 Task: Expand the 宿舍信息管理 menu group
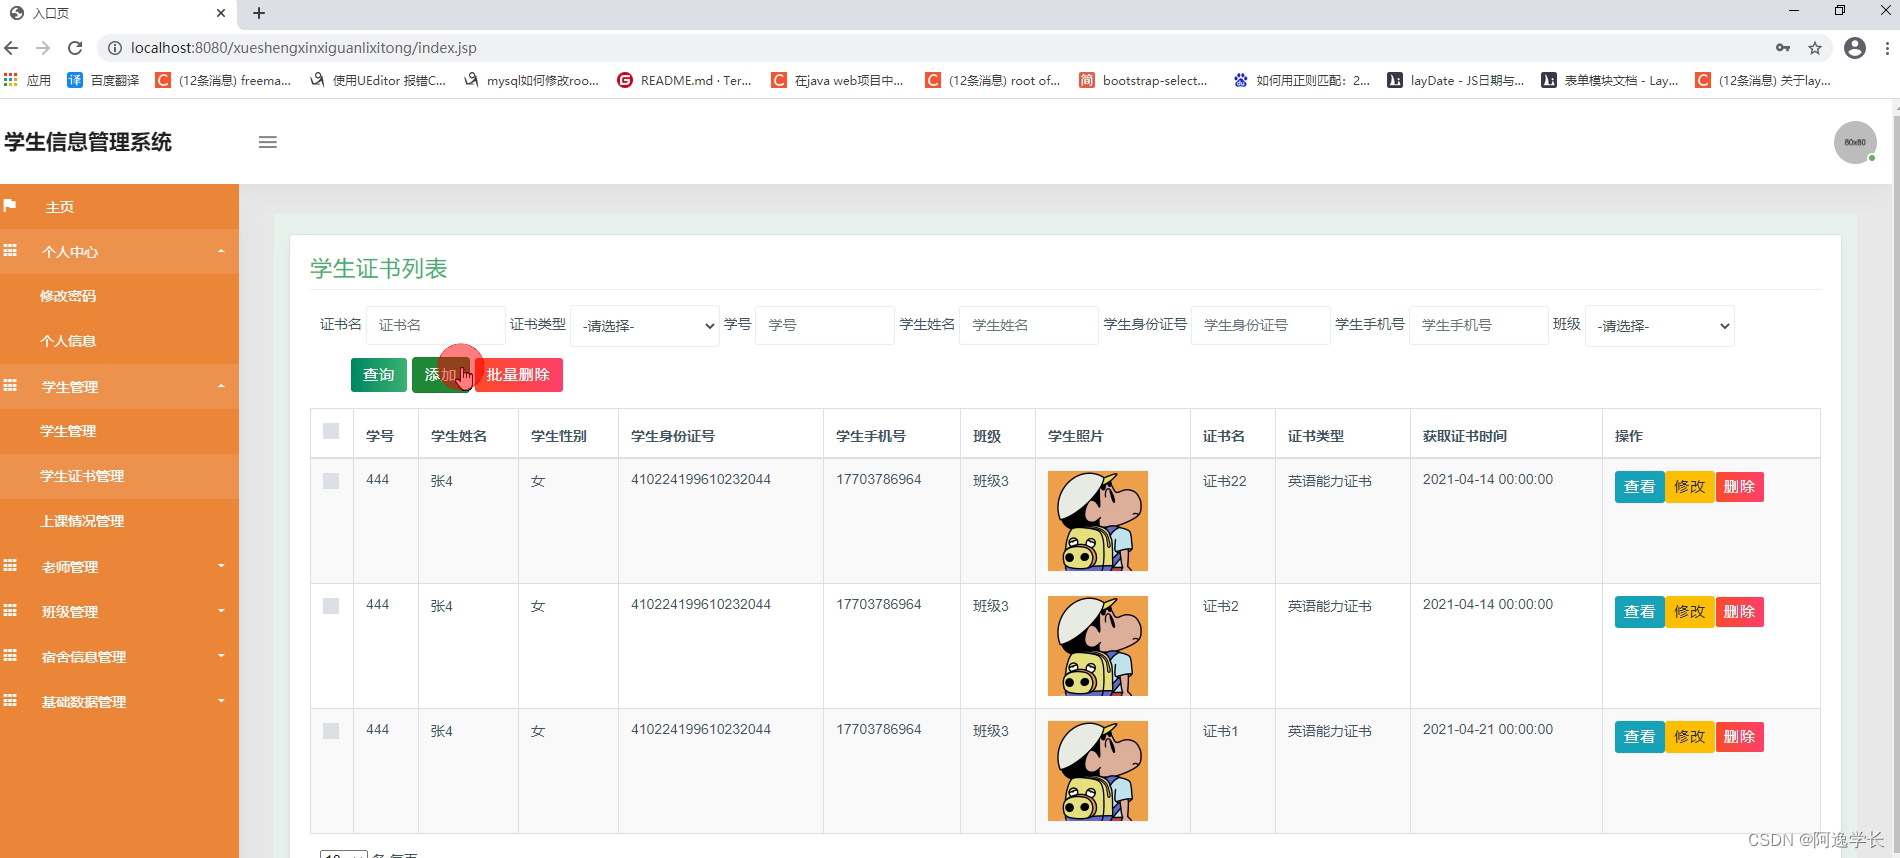[119, 657]
